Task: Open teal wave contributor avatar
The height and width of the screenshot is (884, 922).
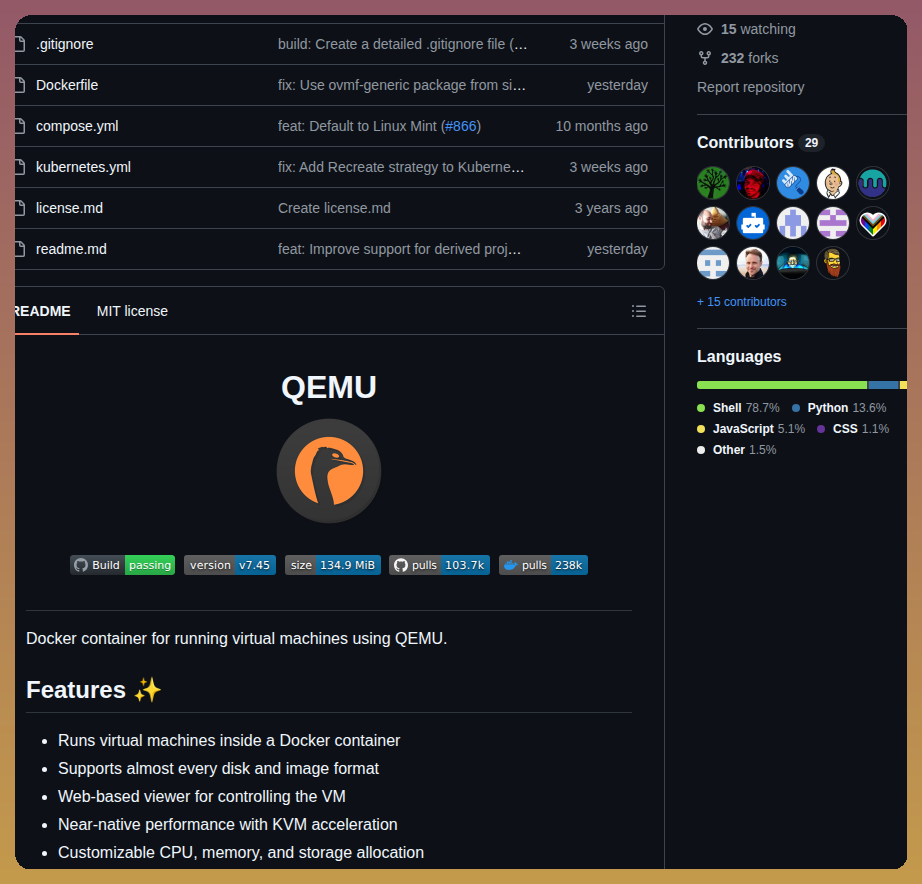Action: pos(873,183)
